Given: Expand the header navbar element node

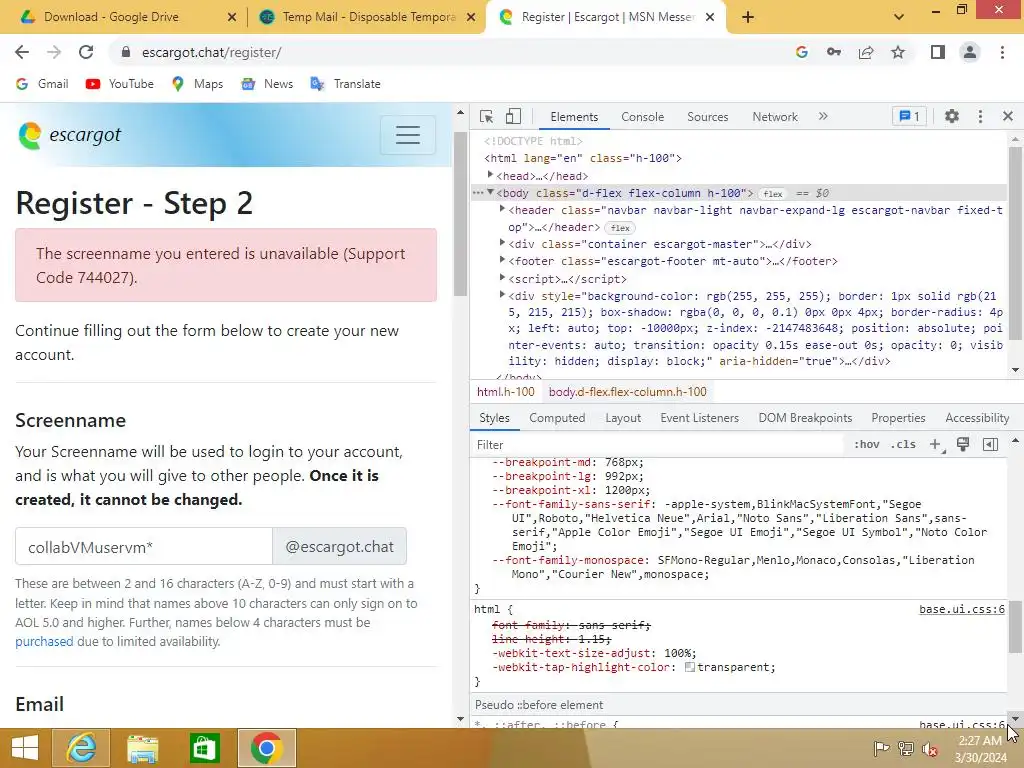Looking at the screenshot, I should click(502, 210).
